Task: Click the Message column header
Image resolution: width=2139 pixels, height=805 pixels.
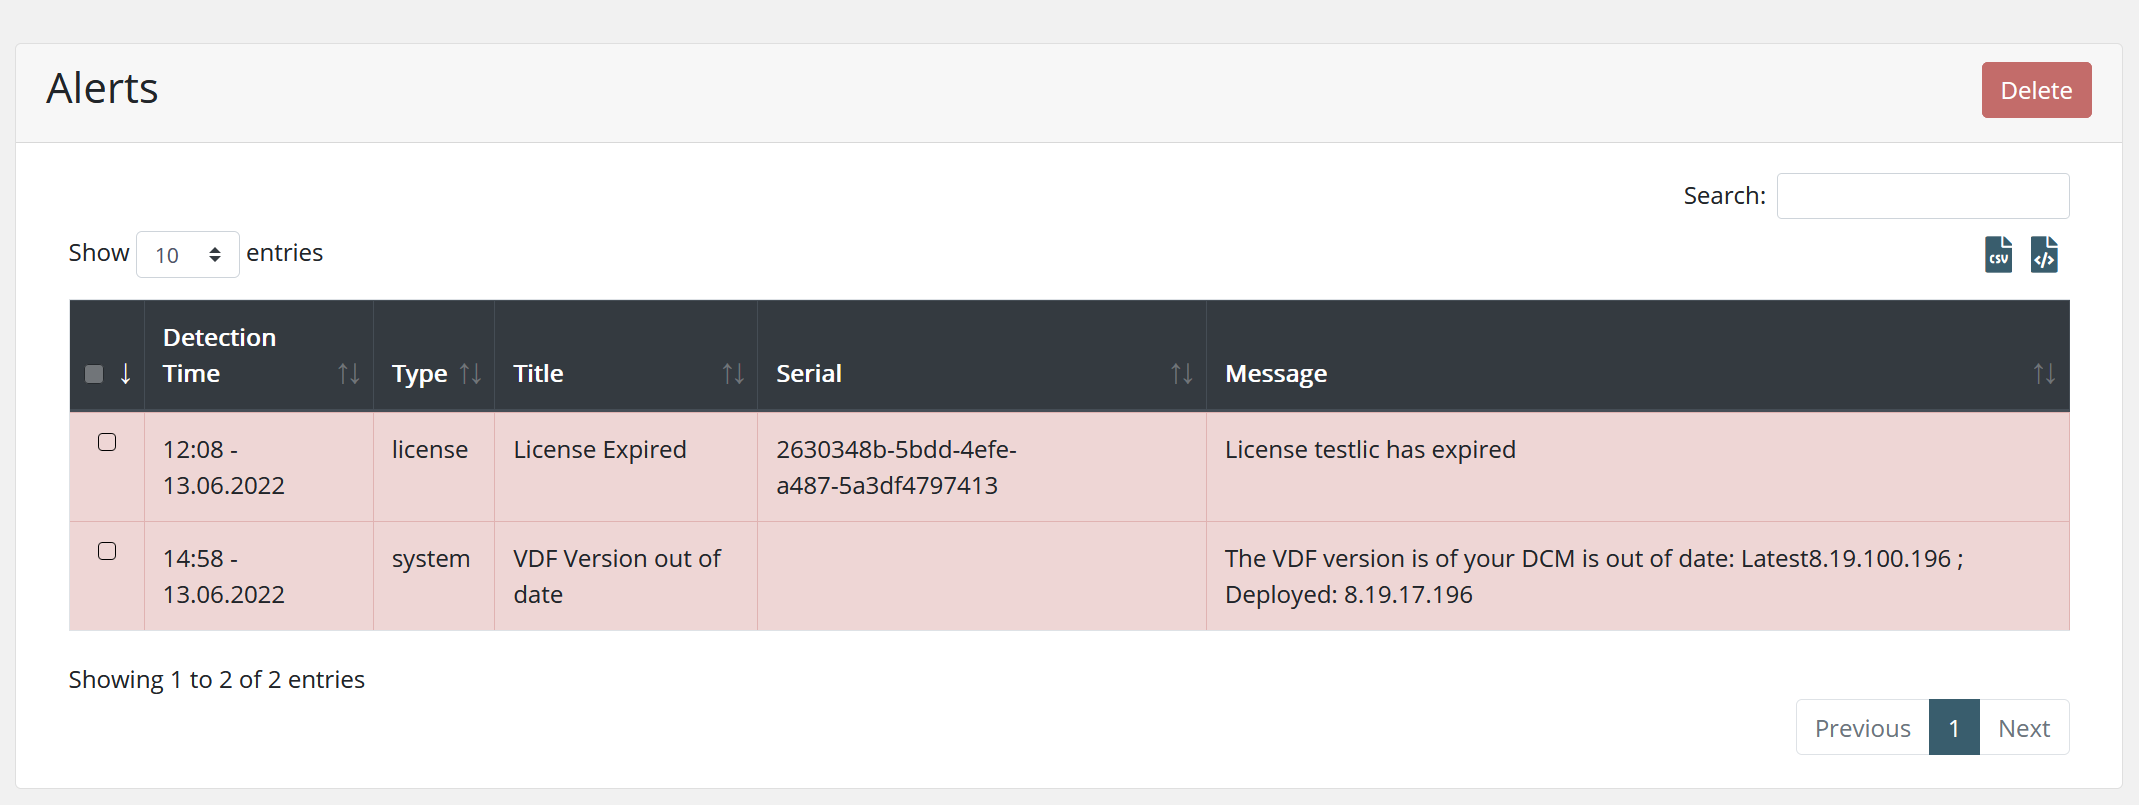Action: [1276, 374]
